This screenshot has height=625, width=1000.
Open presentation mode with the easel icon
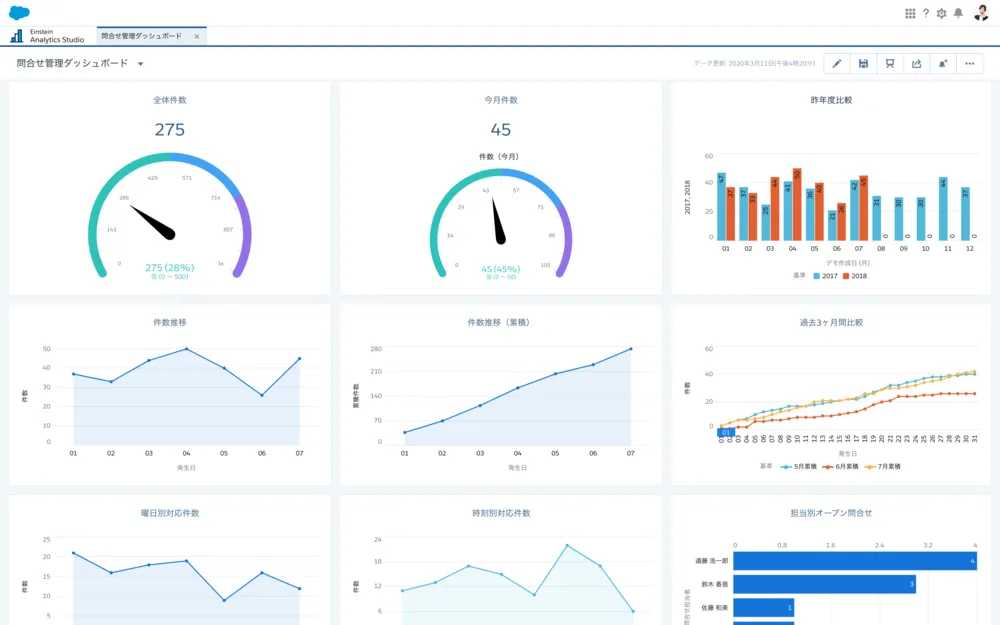coord(889,64)
